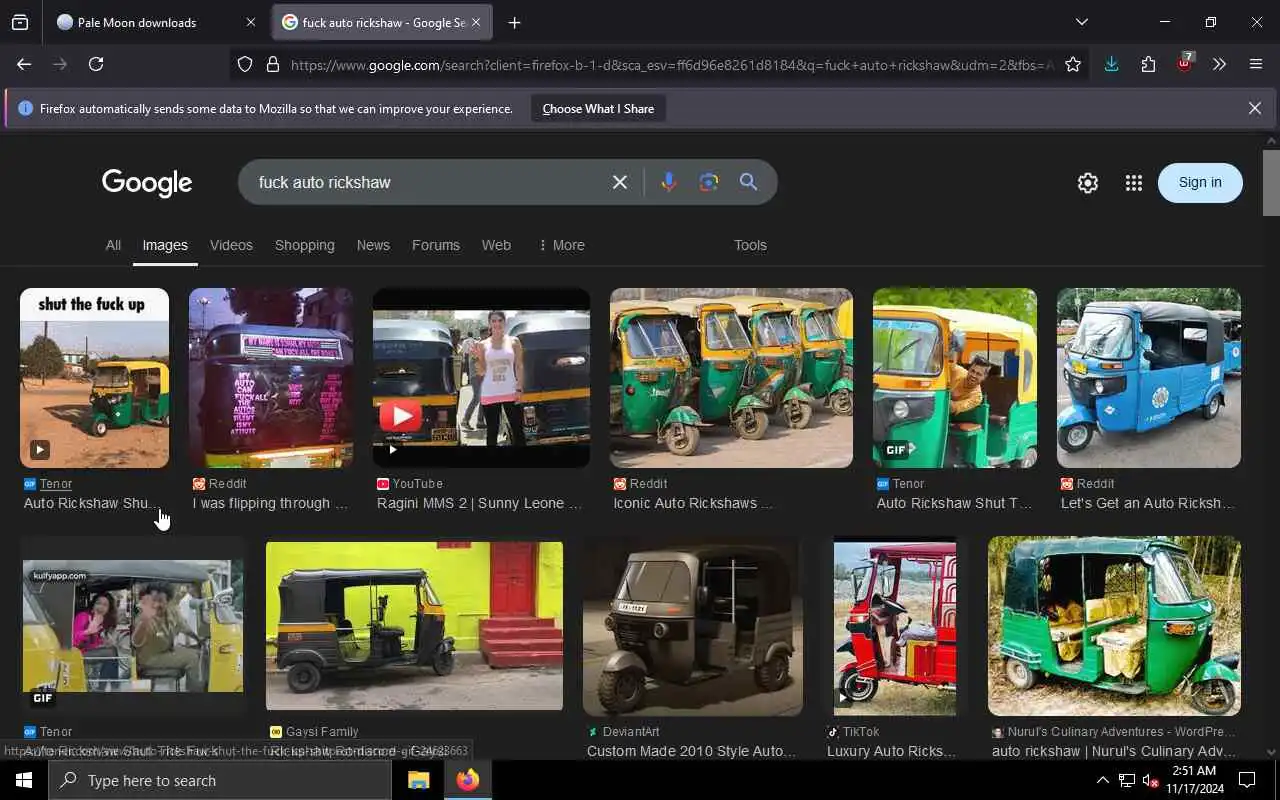Bookmark this page with the star

coord(1073,64)
